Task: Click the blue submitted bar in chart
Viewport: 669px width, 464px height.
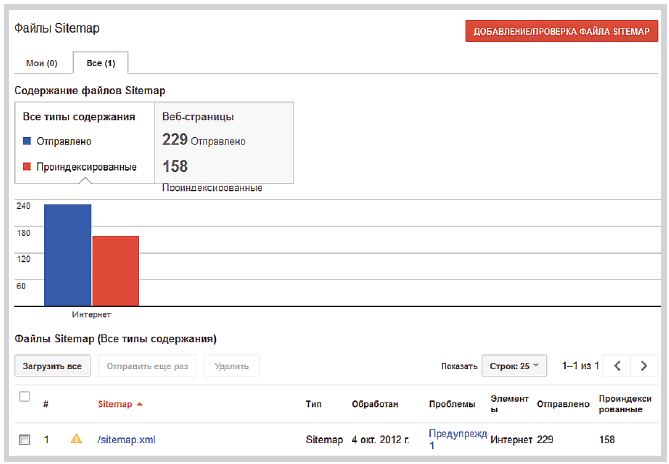Action: click(x=67, y=255)
